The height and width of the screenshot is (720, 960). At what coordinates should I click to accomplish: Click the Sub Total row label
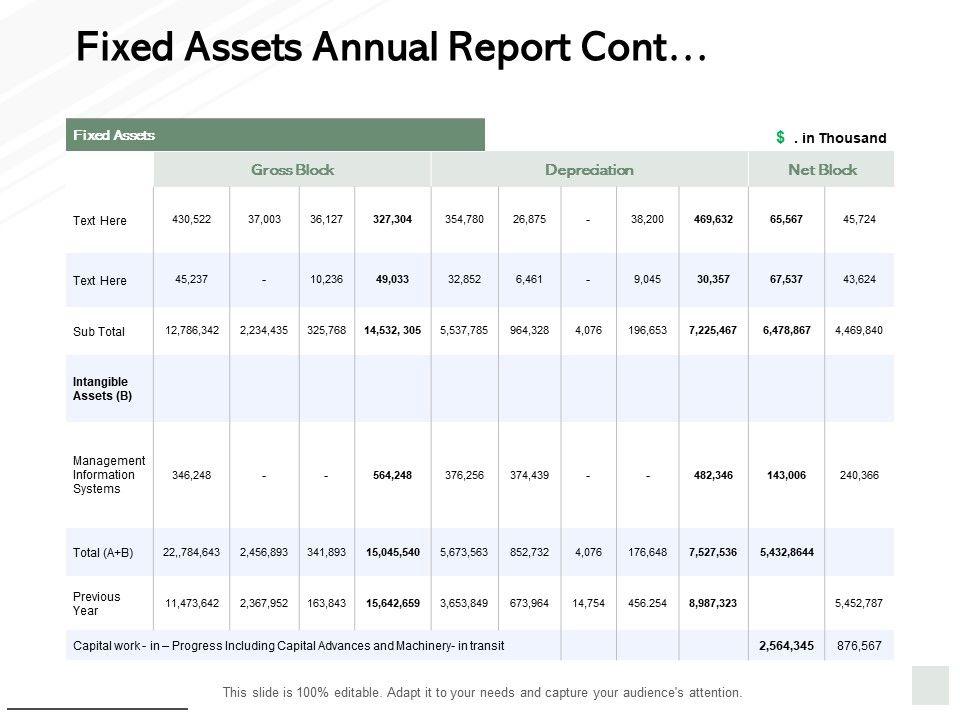tap(99, 332)
